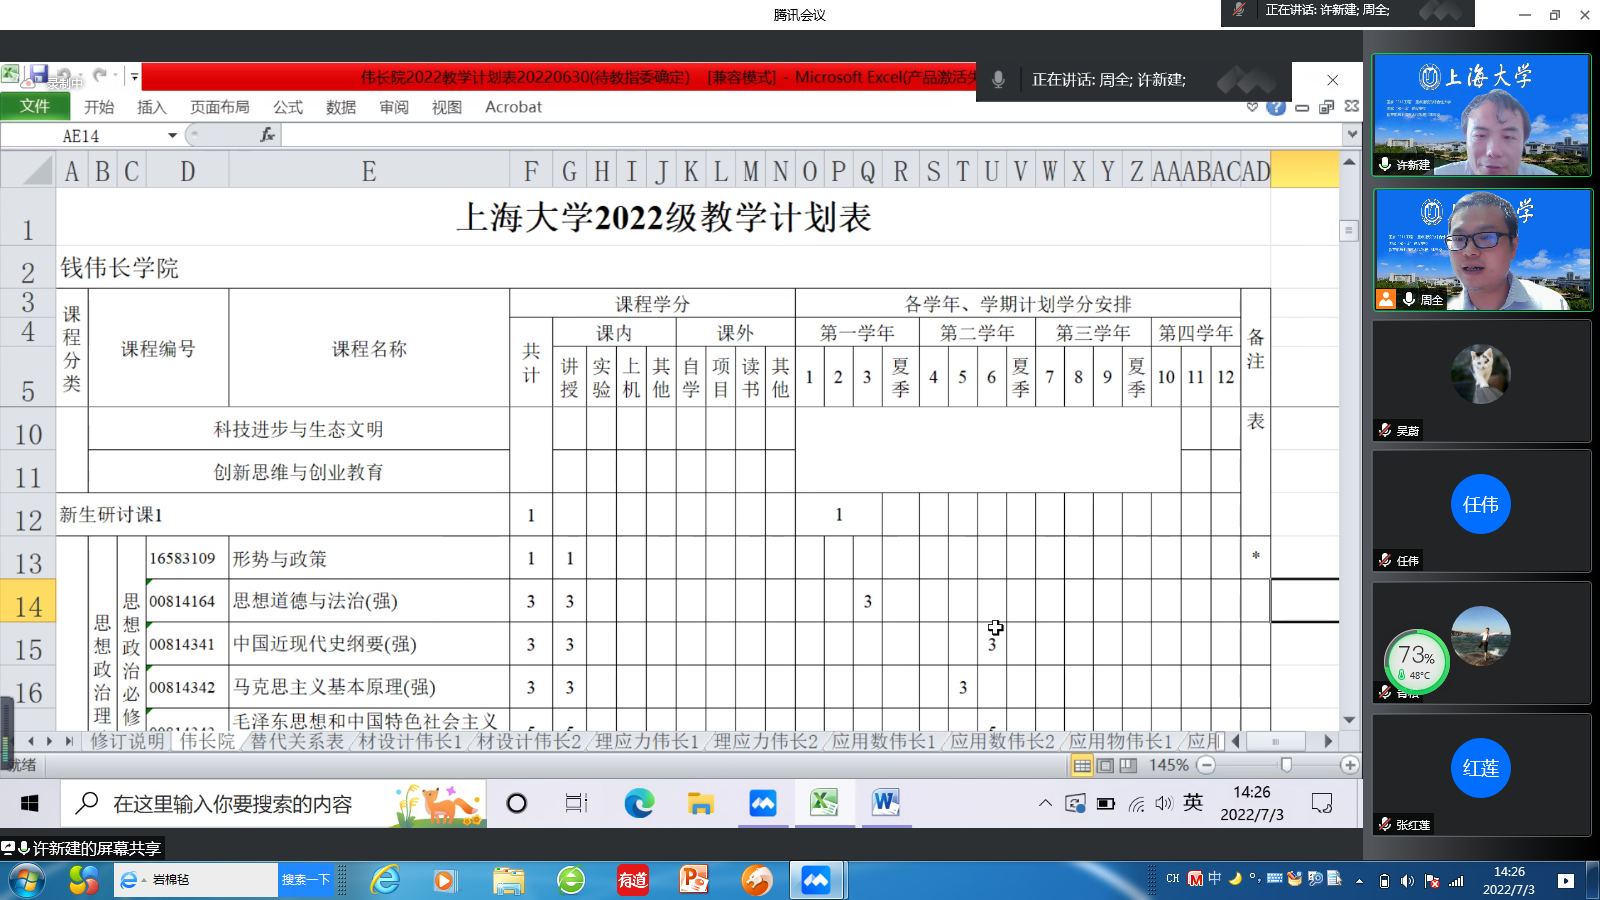Viewport: 1600px width, 900px height.
Task: Click the Save icon in Excel's quick access toolbar
Action: [39, 75]
